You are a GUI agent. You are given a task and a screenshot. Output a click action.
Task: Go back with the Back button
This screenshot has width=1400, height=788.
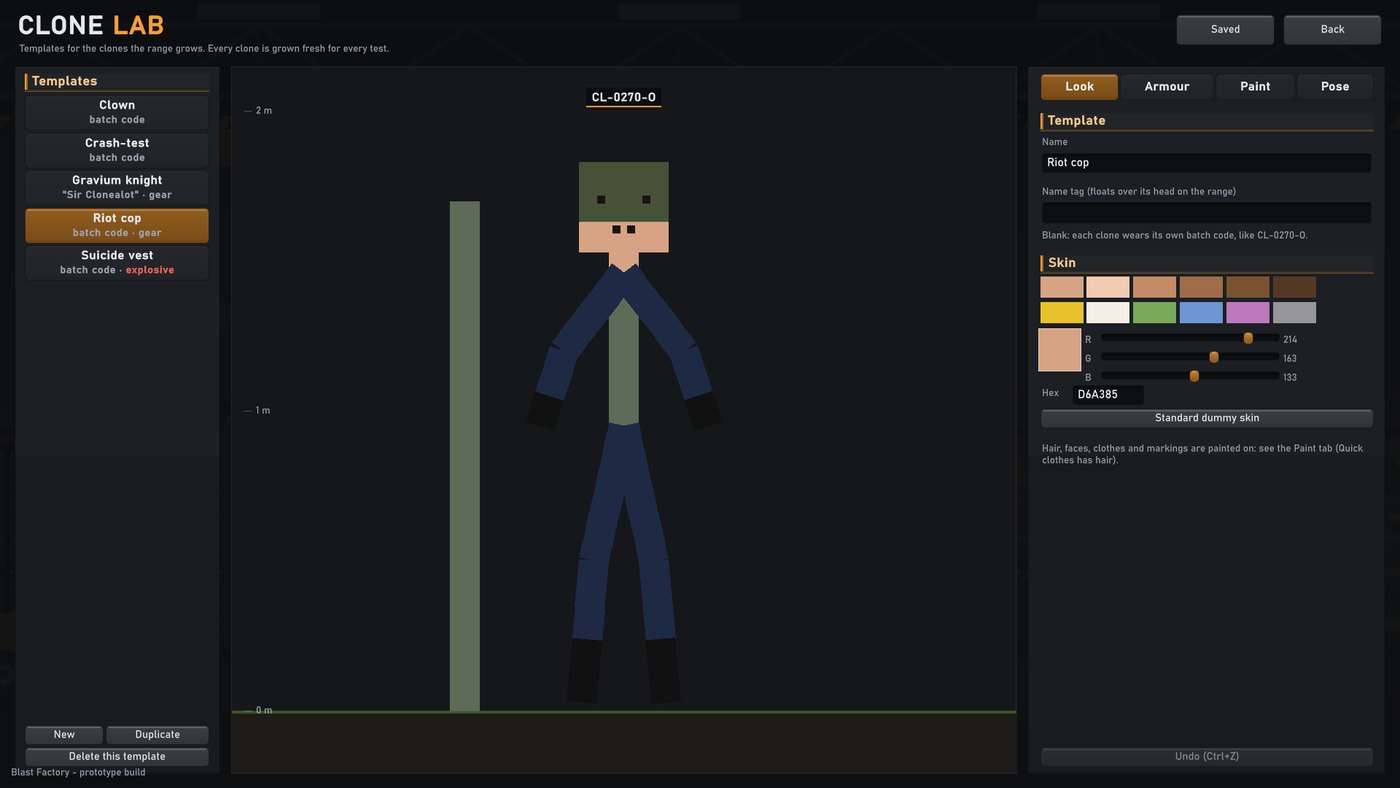[1332, 30]
